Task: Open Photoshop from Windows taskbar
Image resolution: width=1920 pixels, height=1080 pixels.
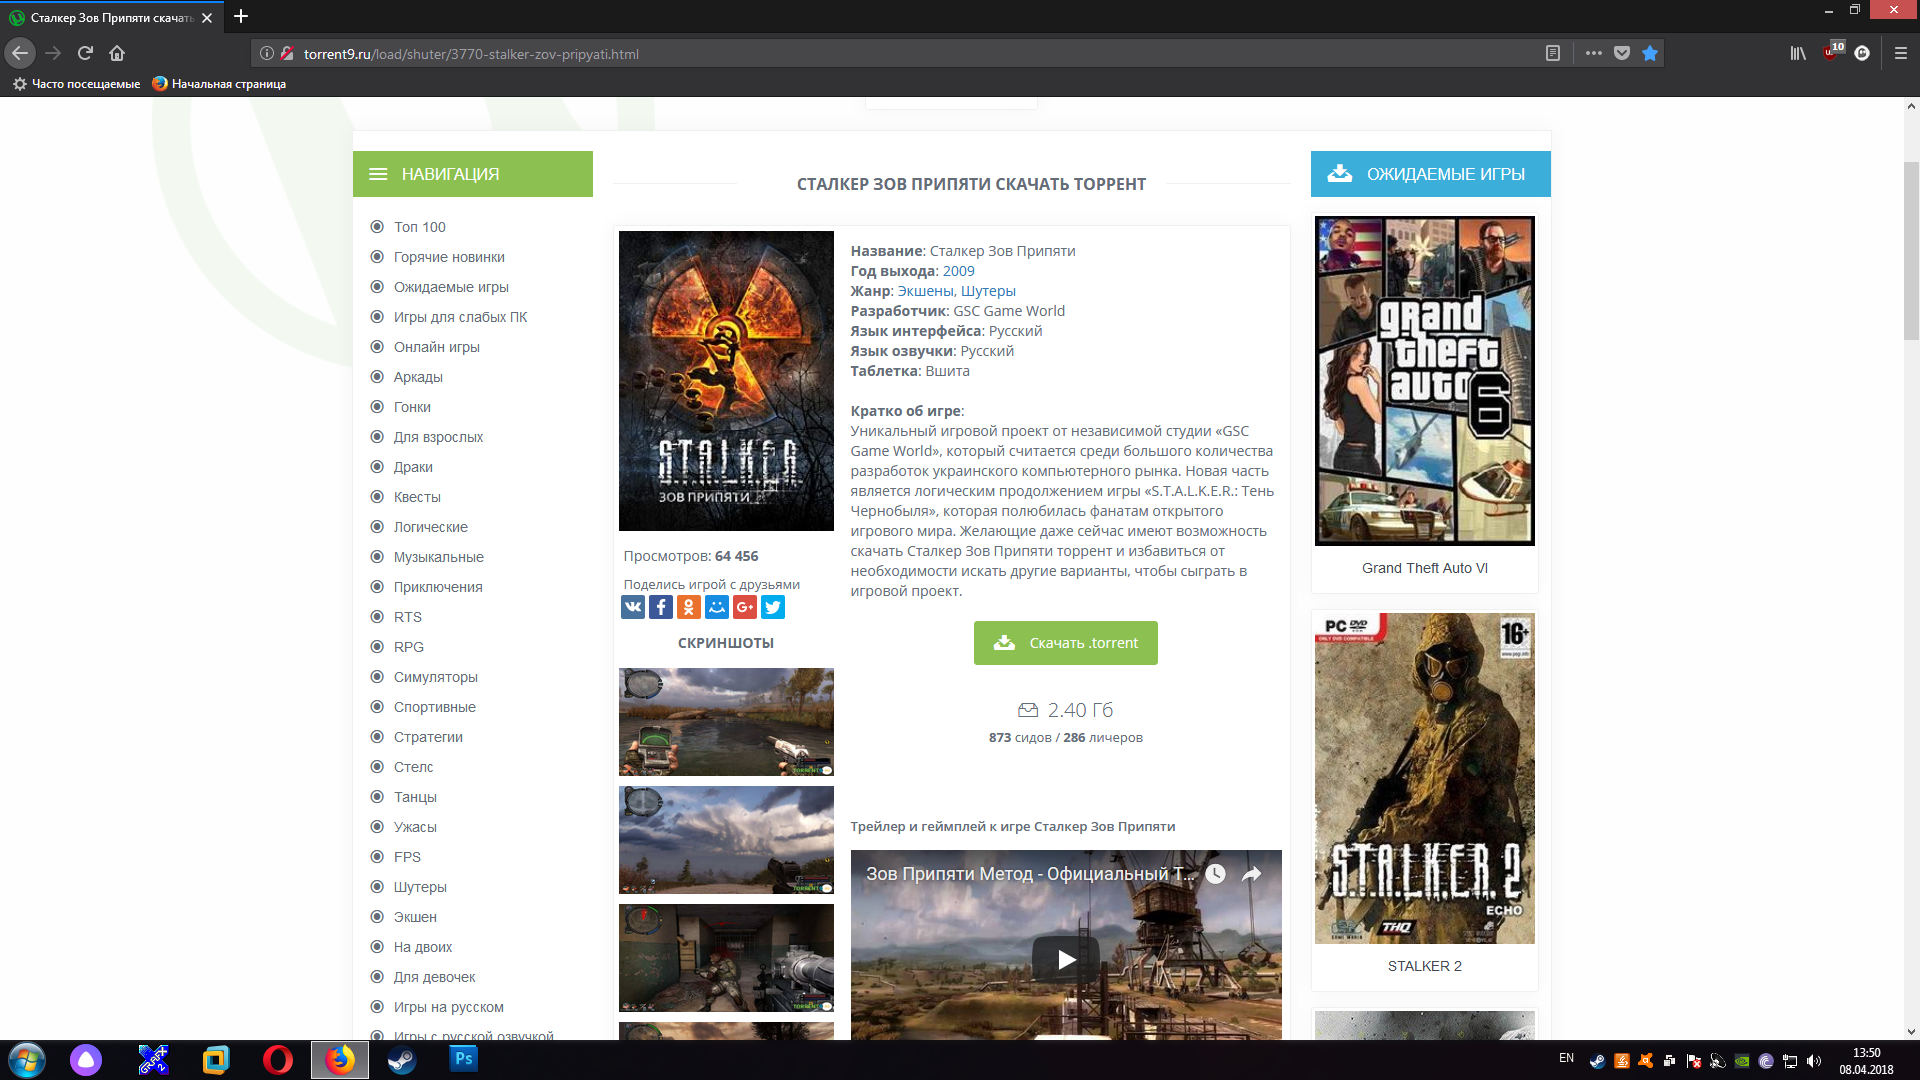Action: (463, 1059)
